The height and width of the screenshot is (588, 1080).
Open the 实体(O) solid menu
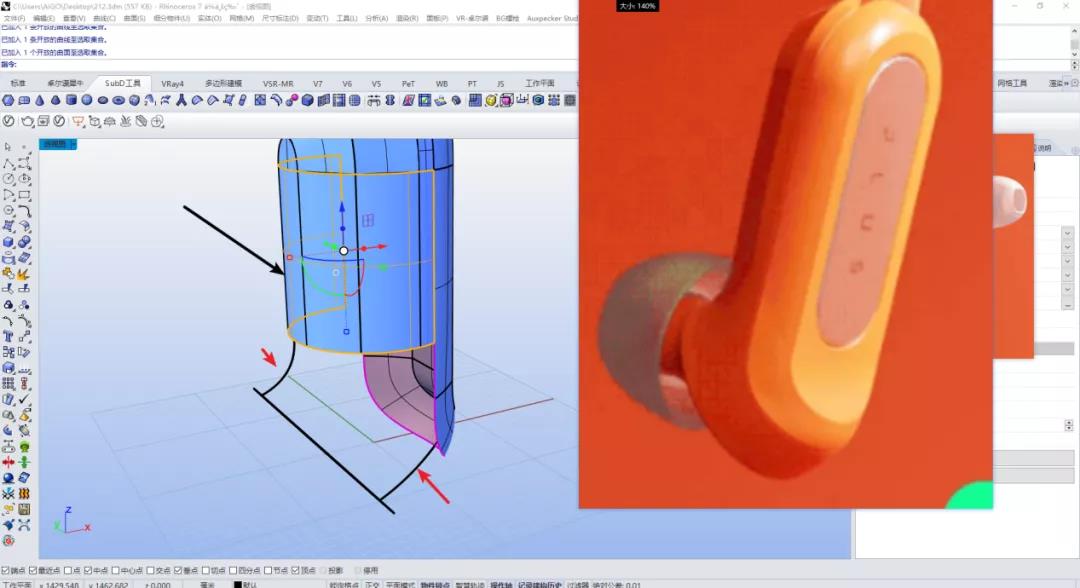point(209,18)
